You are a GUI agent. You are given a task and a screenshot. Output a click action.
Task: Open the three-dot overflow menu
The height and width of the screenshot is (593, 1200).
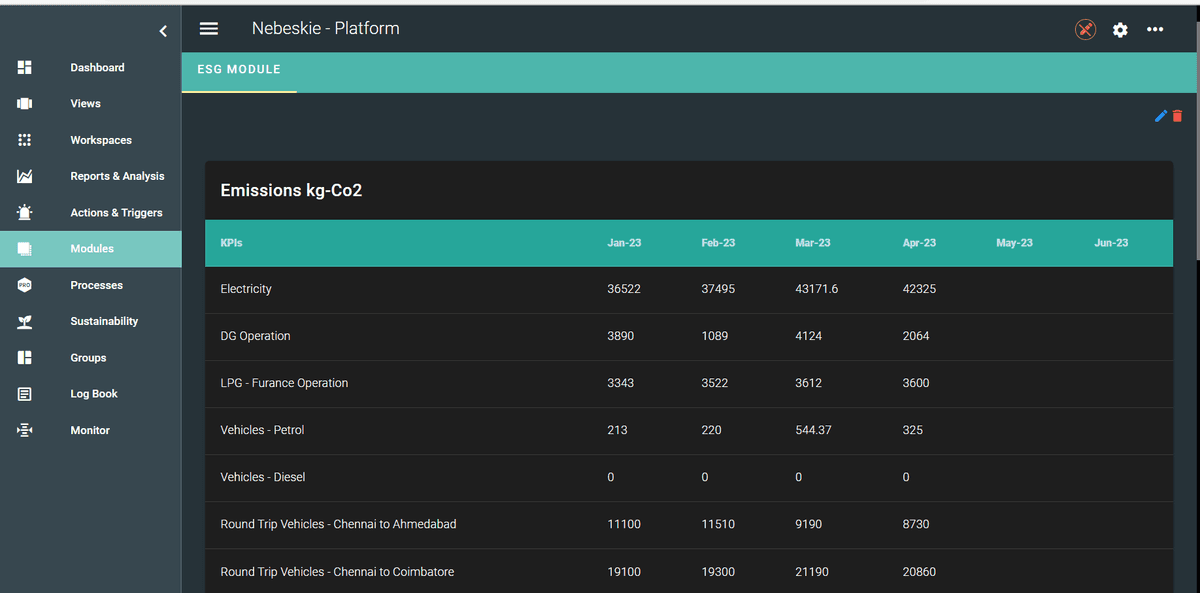tap(1155, 30)
